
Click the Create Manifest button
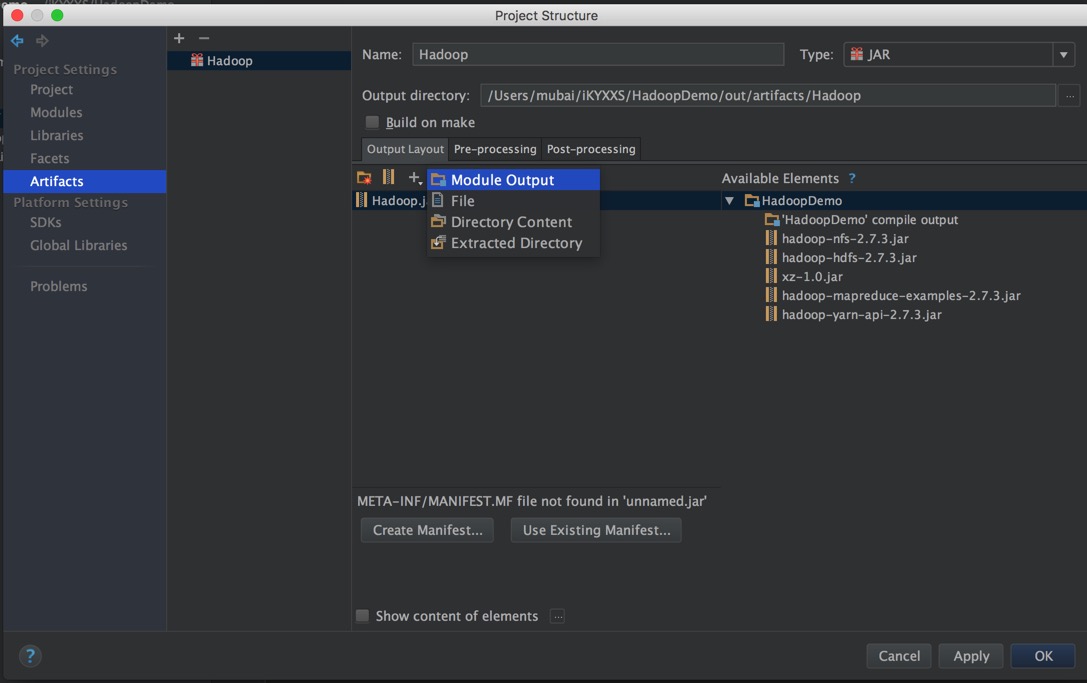pos(427,530)
